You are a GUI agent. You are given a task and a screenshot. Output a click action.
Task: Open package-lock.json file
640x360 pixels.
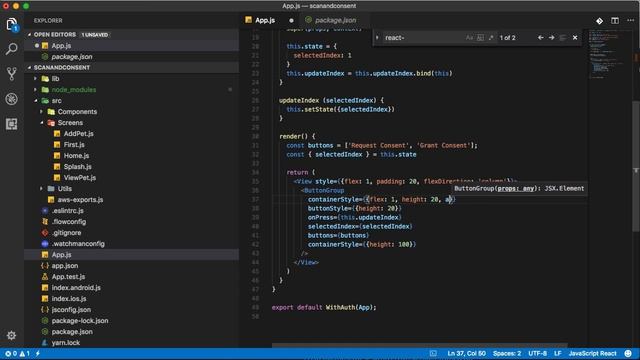pos(80,321)
